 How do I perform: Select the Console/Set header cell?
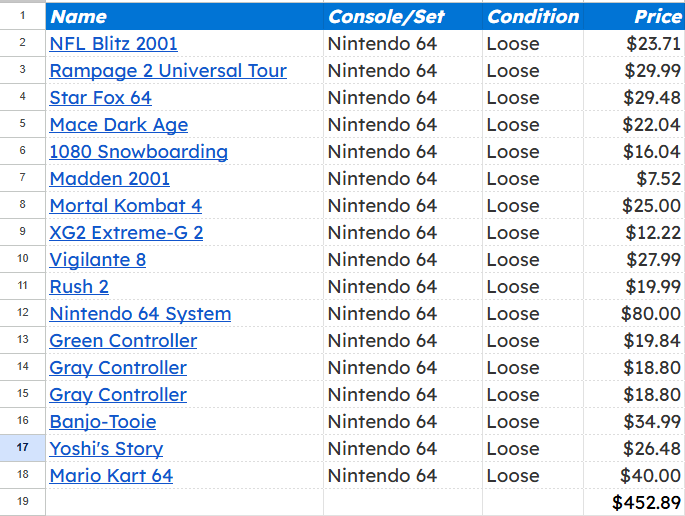[x=403, y=17]
